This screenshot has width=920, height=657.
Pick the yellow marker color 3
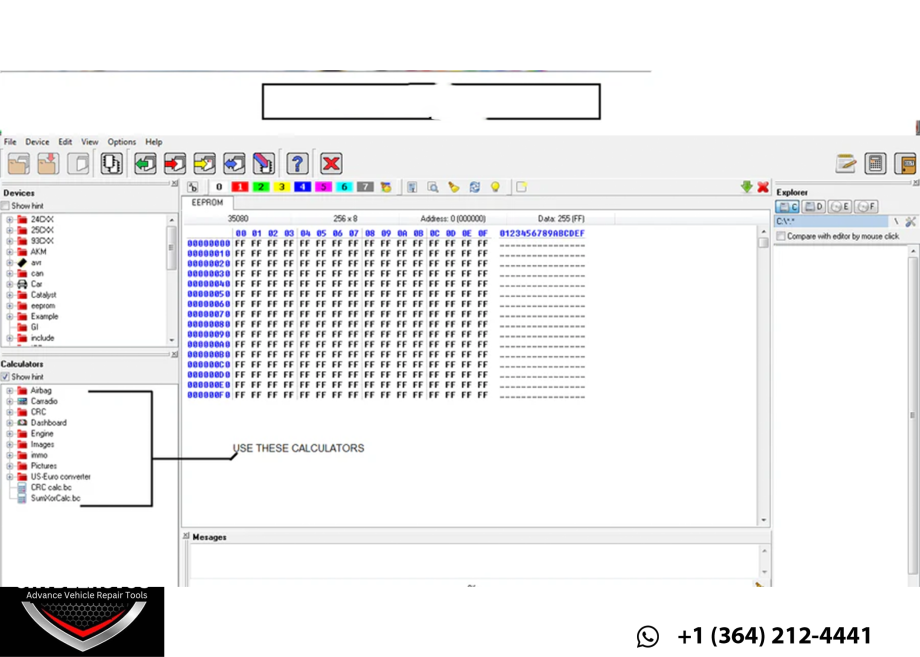(281, 187)
